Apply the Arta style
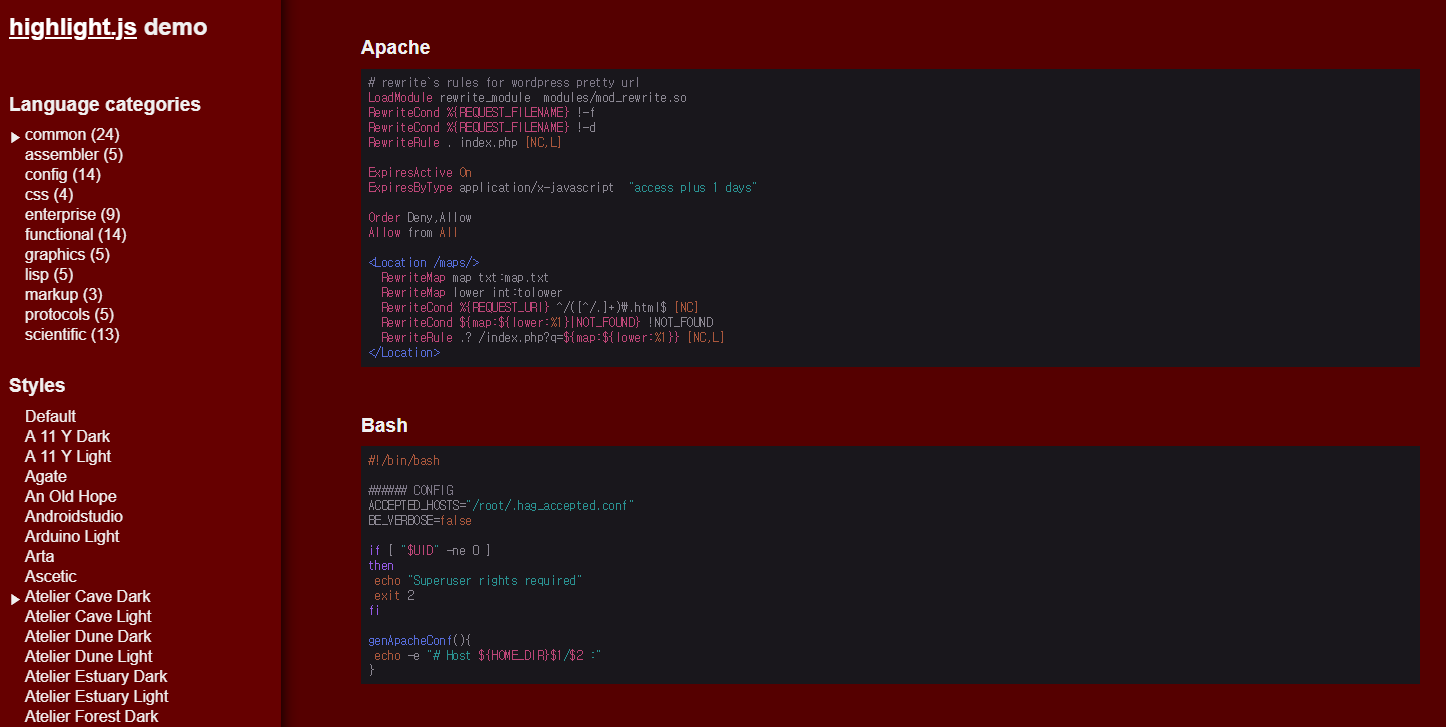Viewport: 1446px width, 727px height. [x=40, y=556]
